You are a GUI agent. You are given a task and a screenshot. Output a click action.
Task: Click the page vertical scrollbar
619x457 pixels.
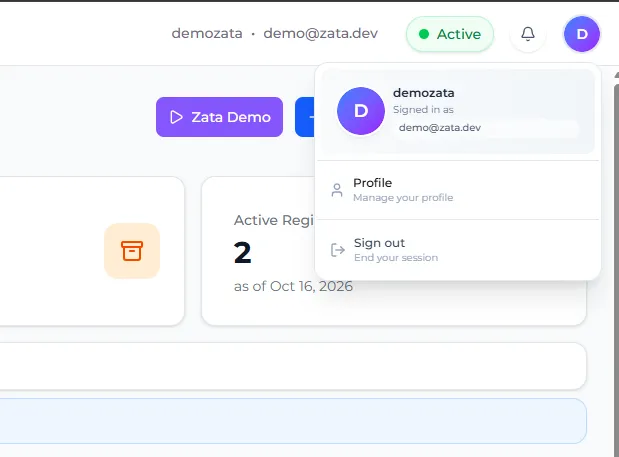(616, 268)
